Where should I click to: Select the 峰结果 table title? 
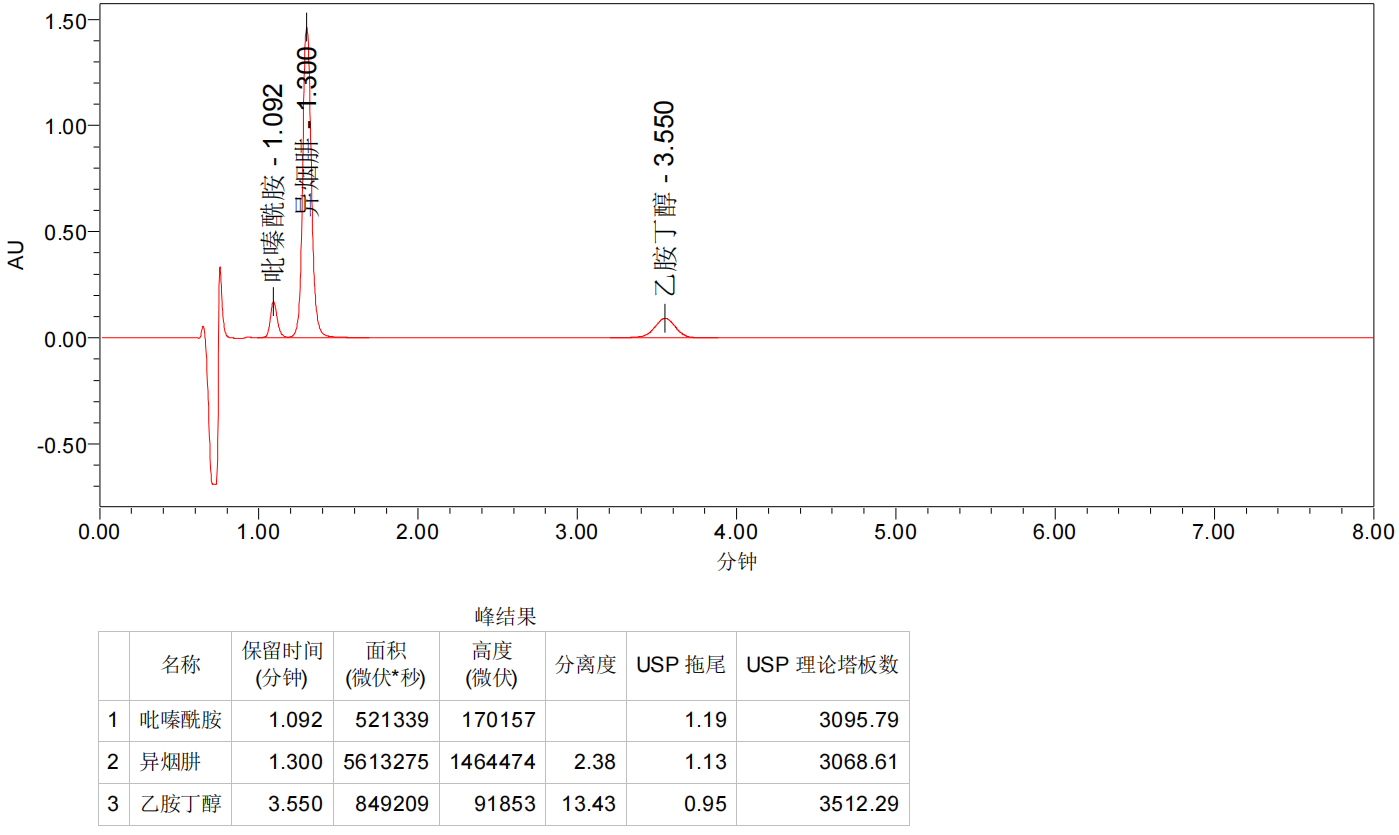click(505, 616)
